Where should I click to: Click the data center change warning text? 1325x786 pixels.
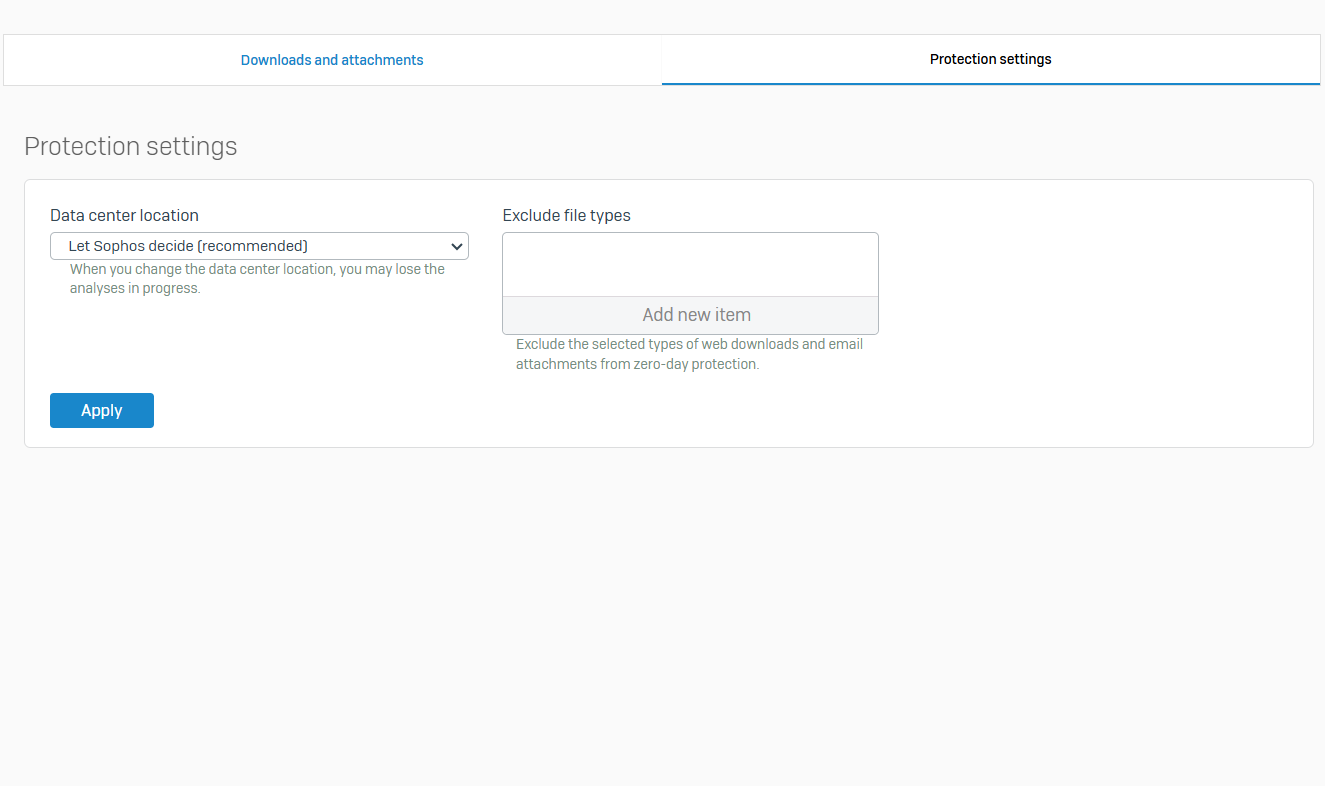pos(257,279)
